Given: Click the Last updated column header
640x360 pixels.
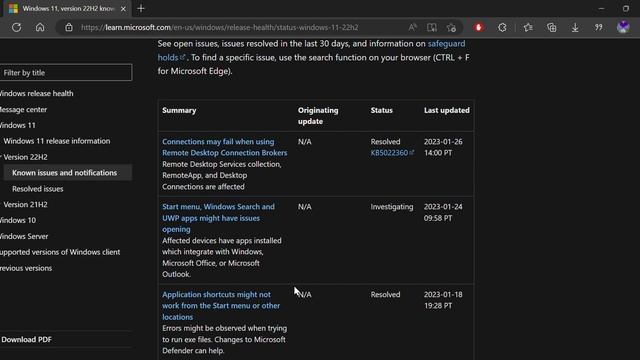Looking at the screenshot, I should tap(447, 110).
